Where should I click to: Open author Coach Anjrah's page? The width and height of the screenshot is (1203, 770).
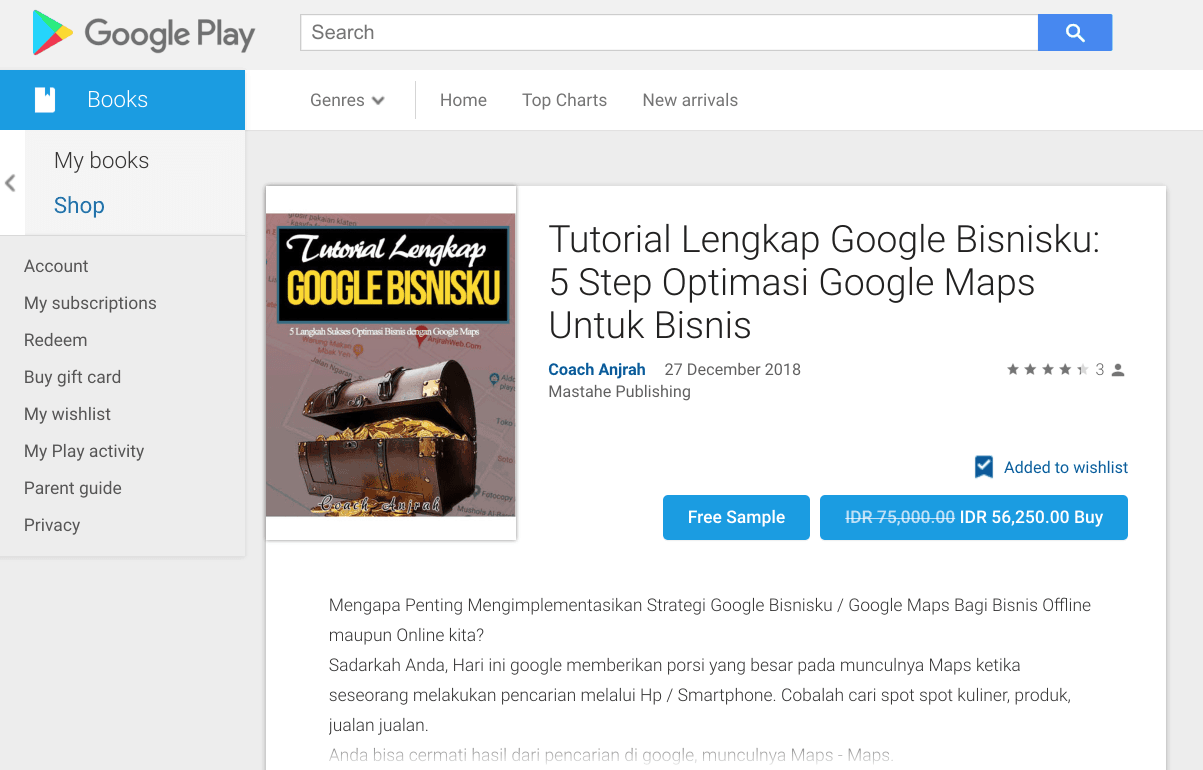click(597, 369)
